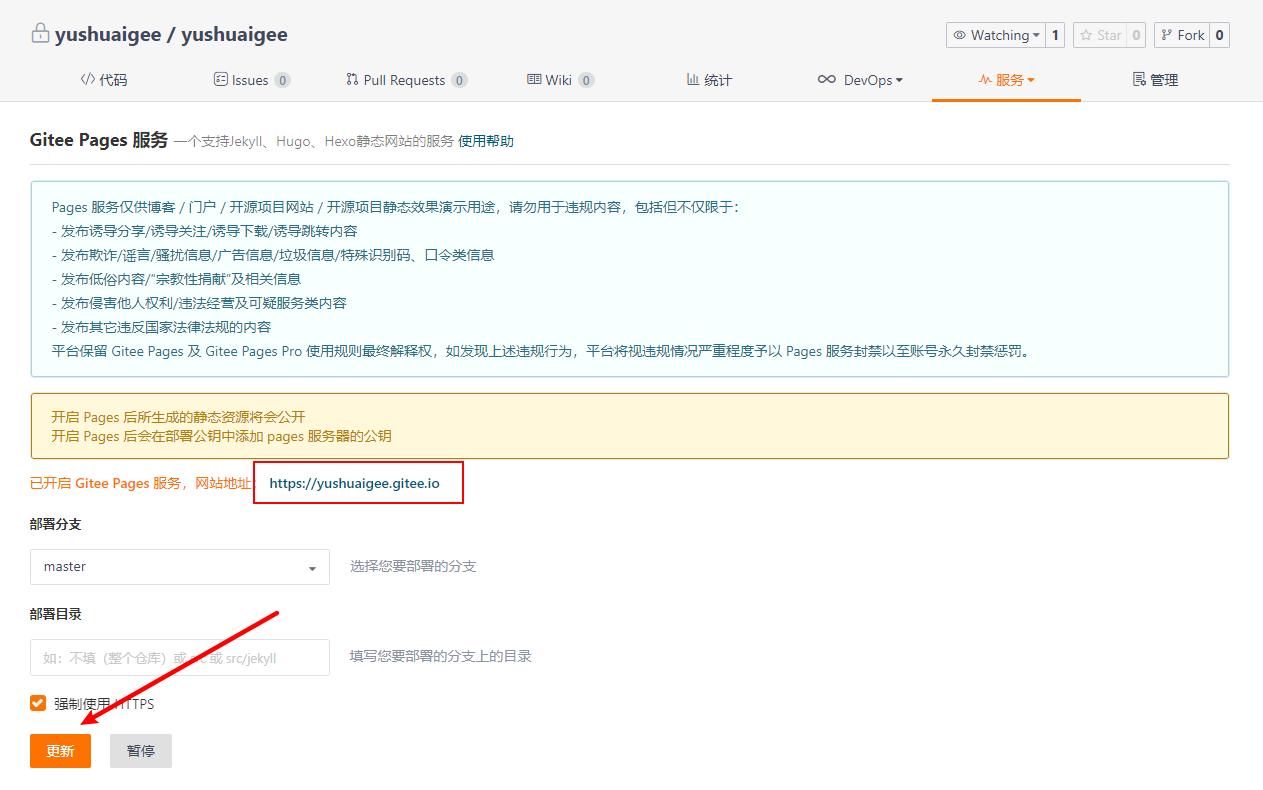Open the yushuaigee repository name link
This screenshot has width=1263, height=790.
pos(234,34)
